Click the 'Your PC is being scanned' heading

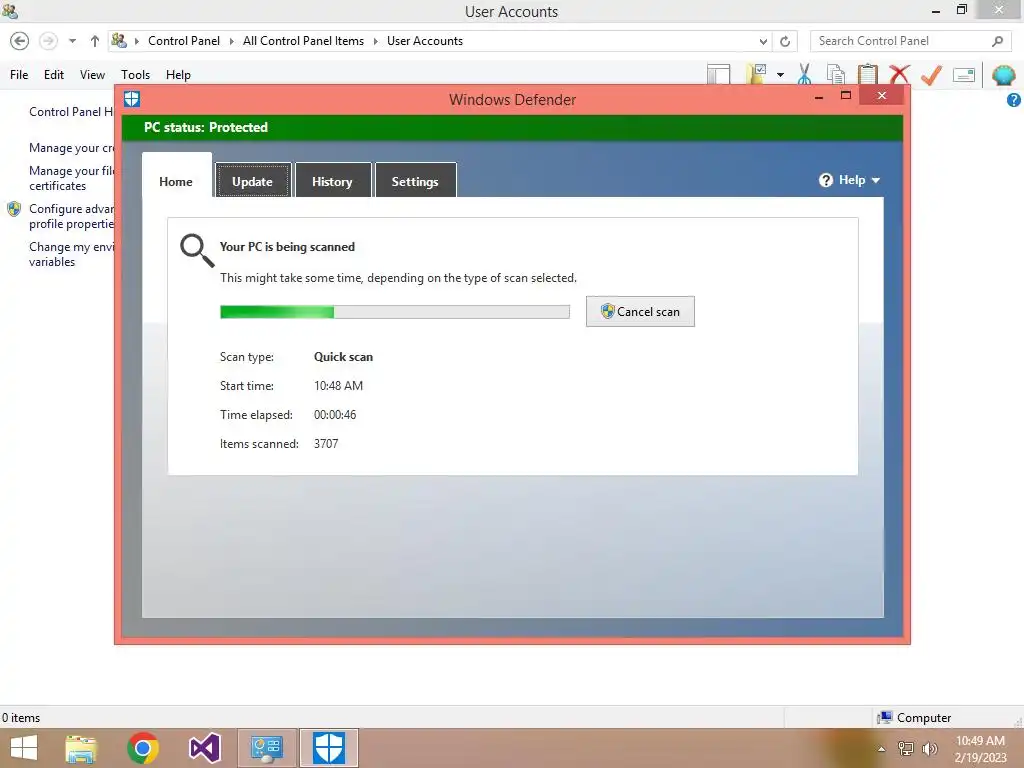pyautogui.click(x=287, y=247)
